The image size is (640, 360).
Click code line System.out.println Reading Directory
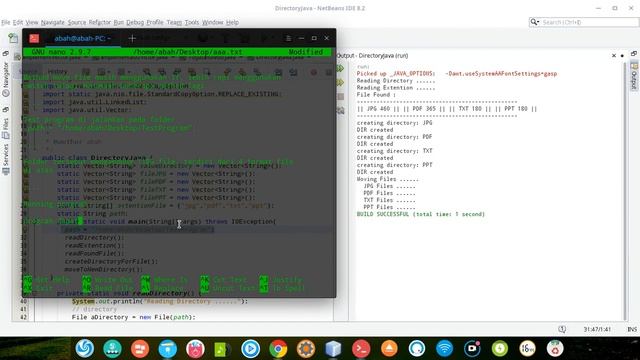[x=160, y=302]
